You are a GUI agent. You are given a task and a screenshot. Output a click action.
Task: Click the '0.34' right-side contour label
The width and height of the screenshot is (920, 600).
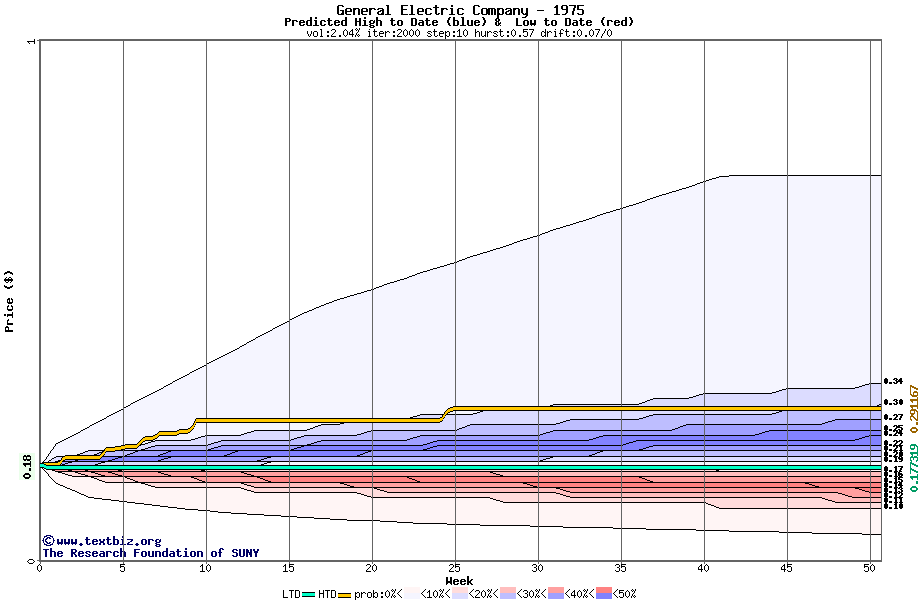tap(893, 381)
